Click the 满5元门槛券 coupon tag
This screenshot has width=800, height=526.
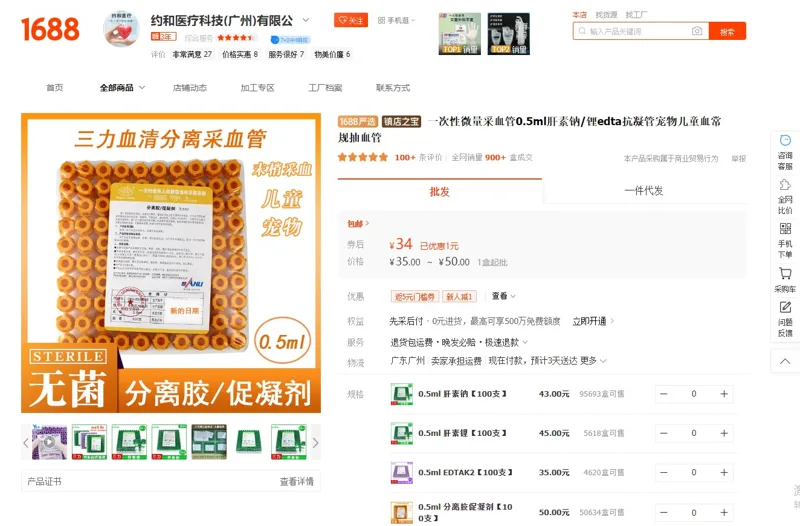pyautogui.click(x=414, y=296)
